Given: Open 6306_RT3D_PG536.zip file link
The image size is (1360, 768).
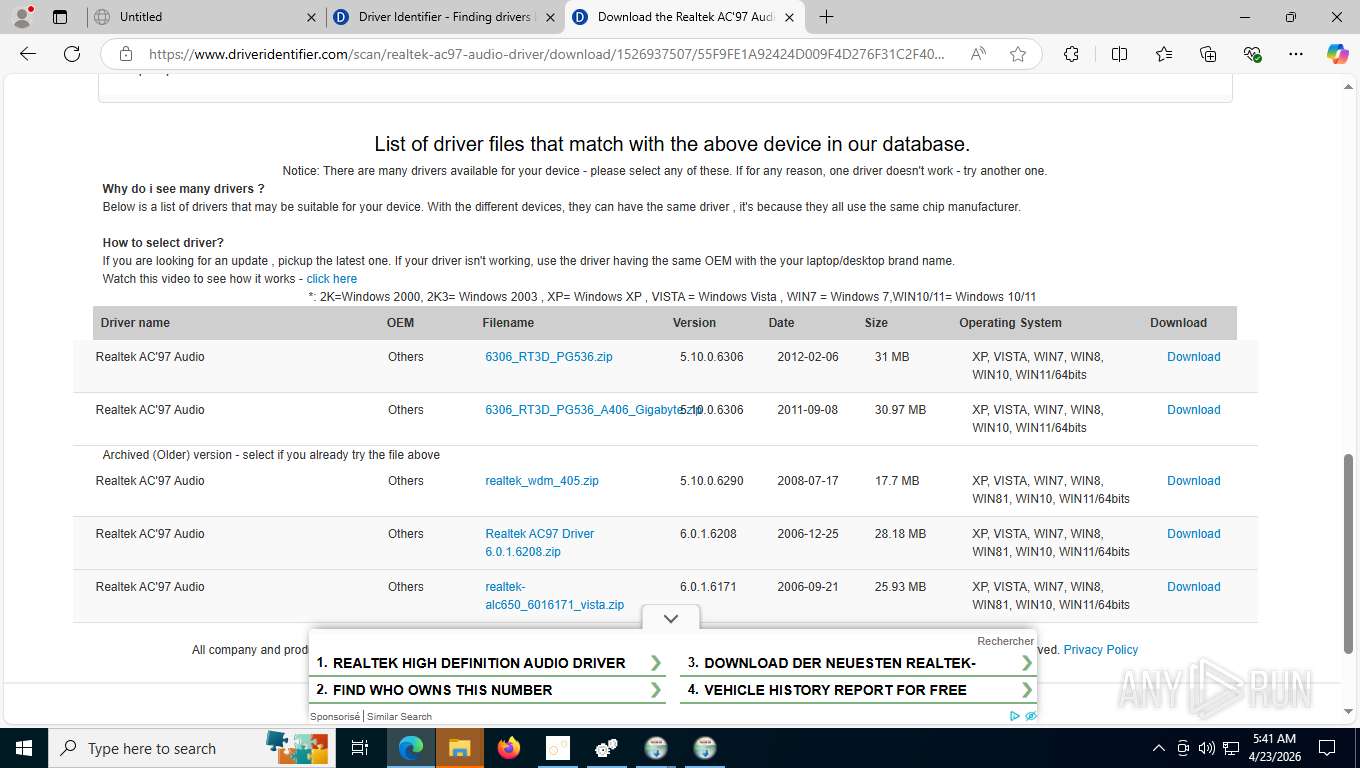Looking at the screenshot, I should pyautogui.click(x=549, y=357).
